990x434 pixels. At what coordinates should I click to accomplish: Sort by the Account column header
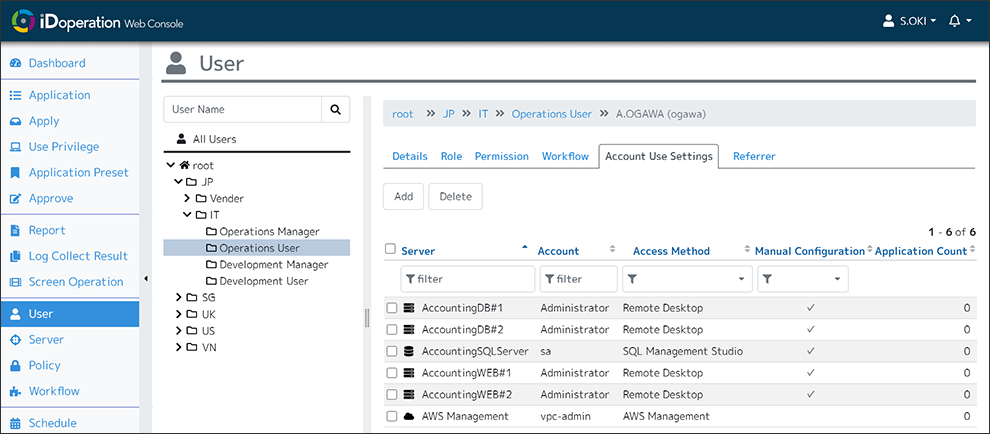[x=558, y=251]
